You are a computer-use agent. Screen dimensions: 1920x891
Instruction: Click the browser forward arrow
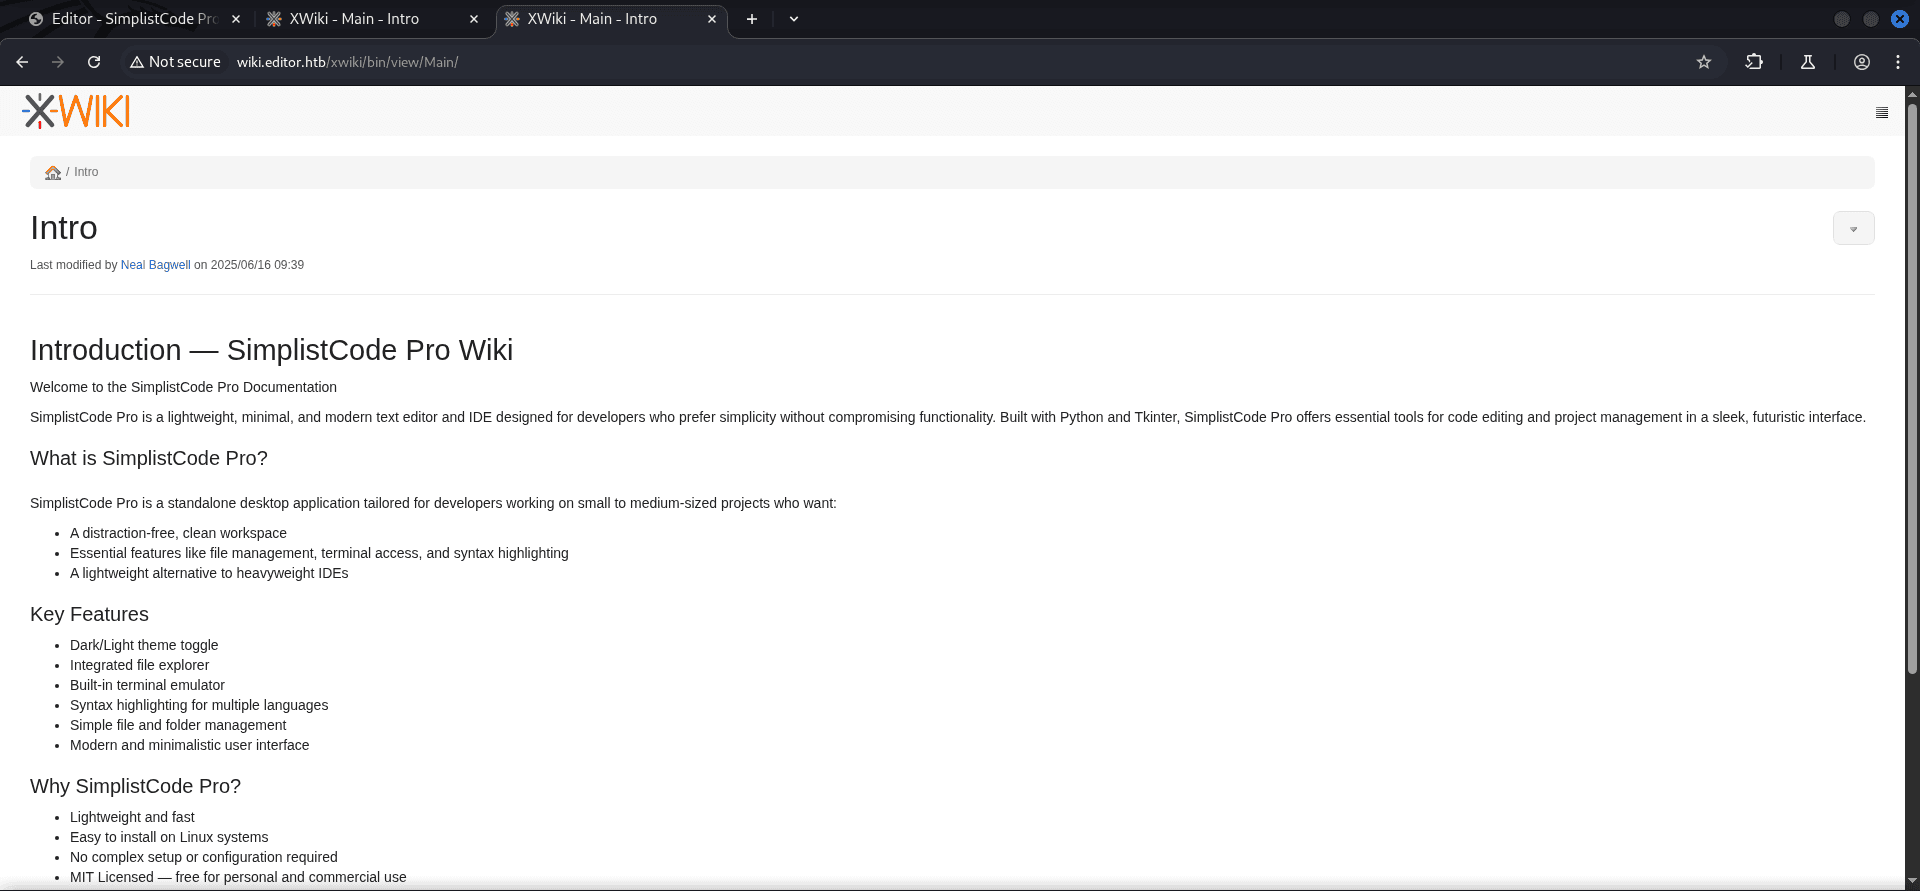58,62
